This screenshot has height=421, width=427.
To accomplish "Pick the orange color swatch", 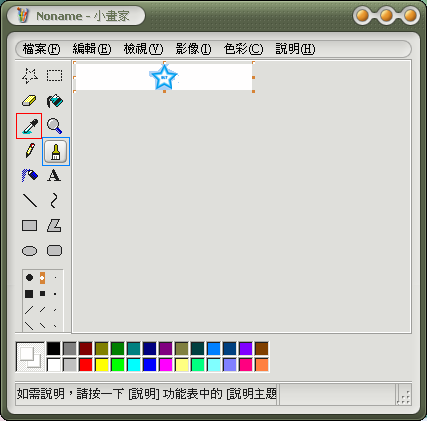I will [262, 365].
